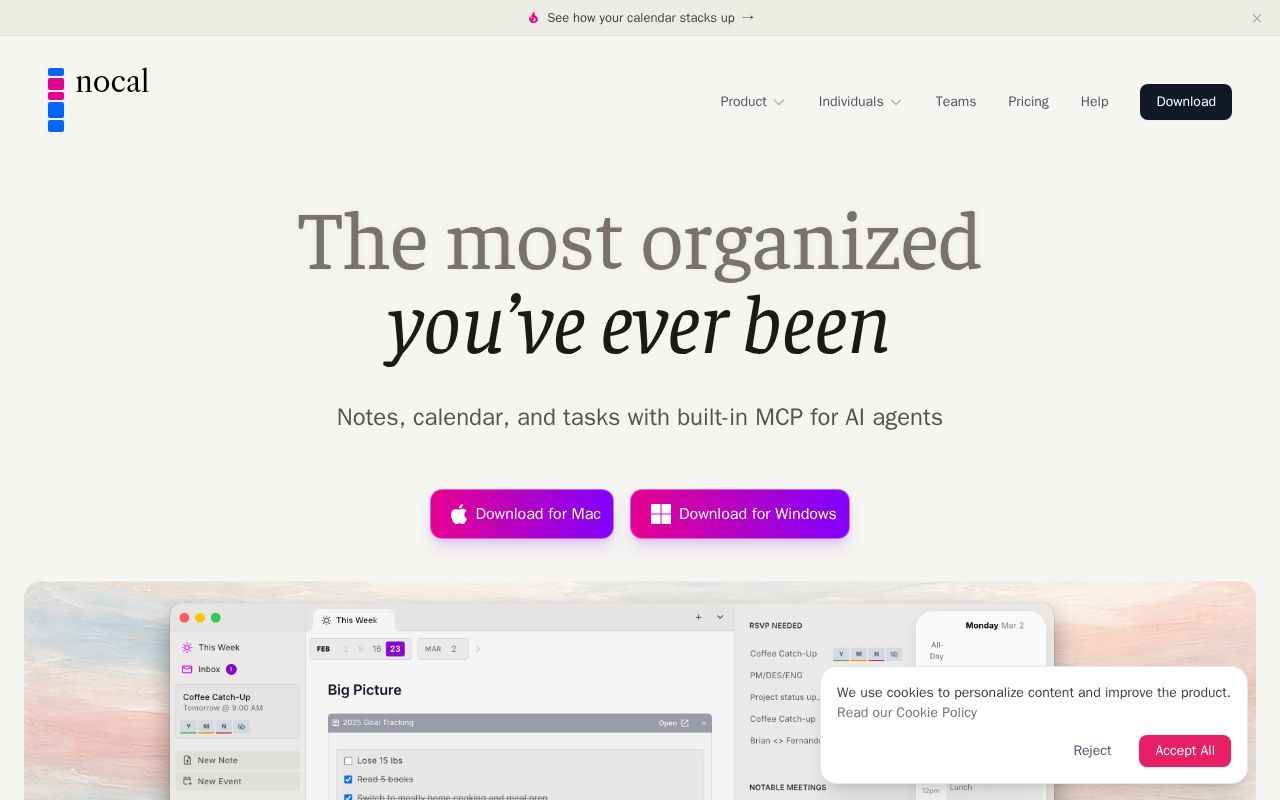This screenshot has width=1280, height=800.
Task: Hide sidebar Coffee Catch-Up card via eye icon
Action: pyautogui.click(x=241, y=727)
